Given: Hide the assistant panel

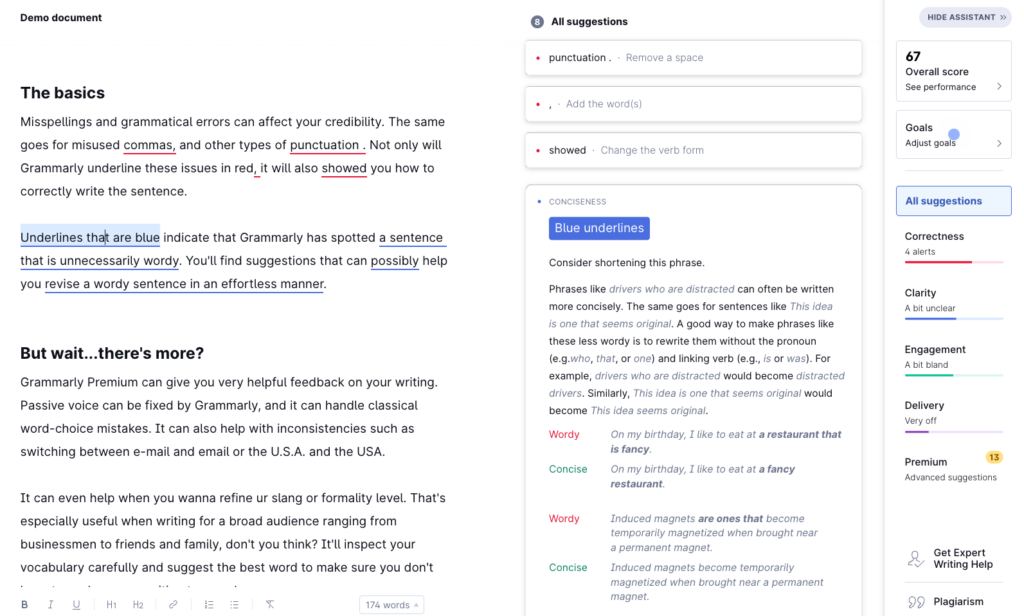Looking at the screenshot, I should coord(965,17).
